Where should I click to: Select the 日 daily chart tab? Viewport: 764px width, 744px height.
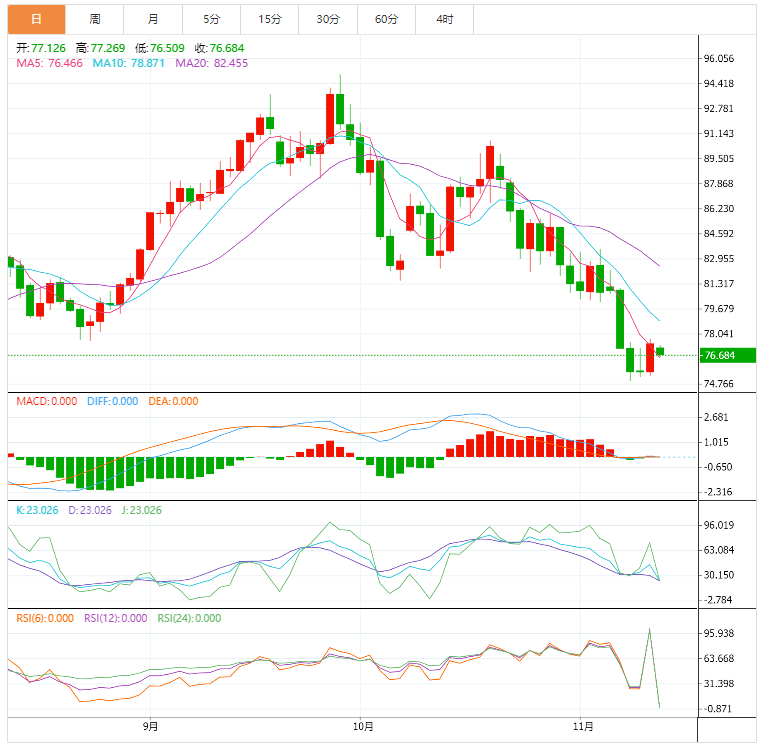point(37,19)
